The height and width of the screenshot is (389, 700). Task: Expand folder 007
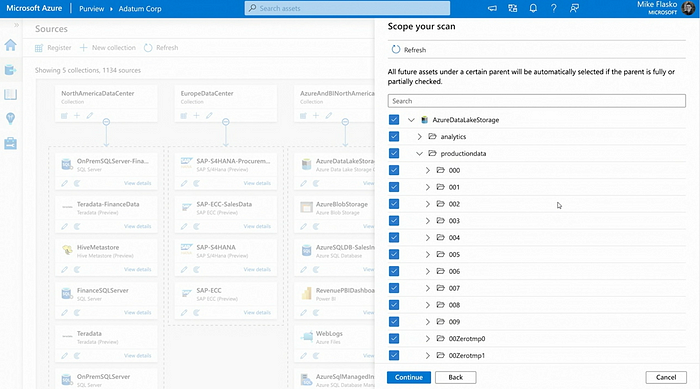428,288
